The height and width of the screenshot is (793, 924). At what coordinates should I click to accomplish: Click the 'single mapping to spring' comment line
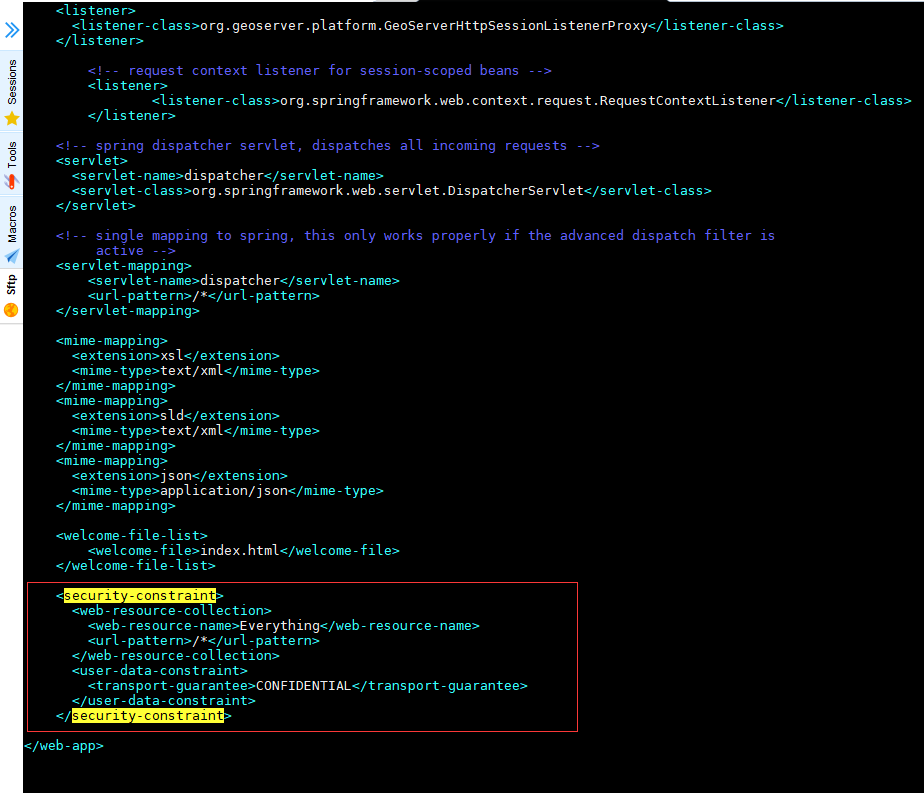(415, 236)
